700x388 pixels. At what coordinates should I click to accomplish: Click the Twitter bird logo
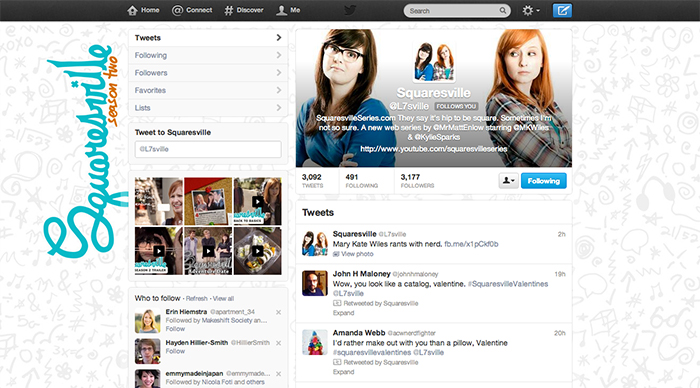pos(350,10)
